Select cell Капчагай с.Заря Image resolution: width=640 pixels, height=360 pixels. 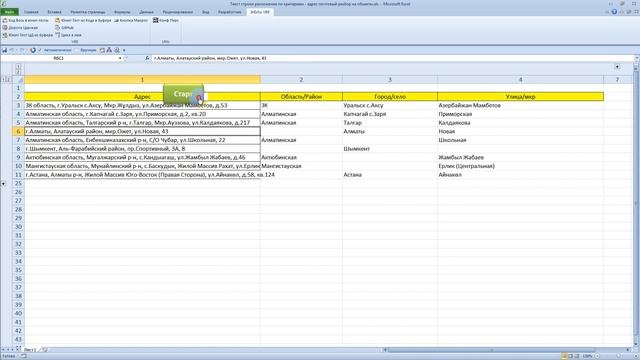[x=390, y=114]
